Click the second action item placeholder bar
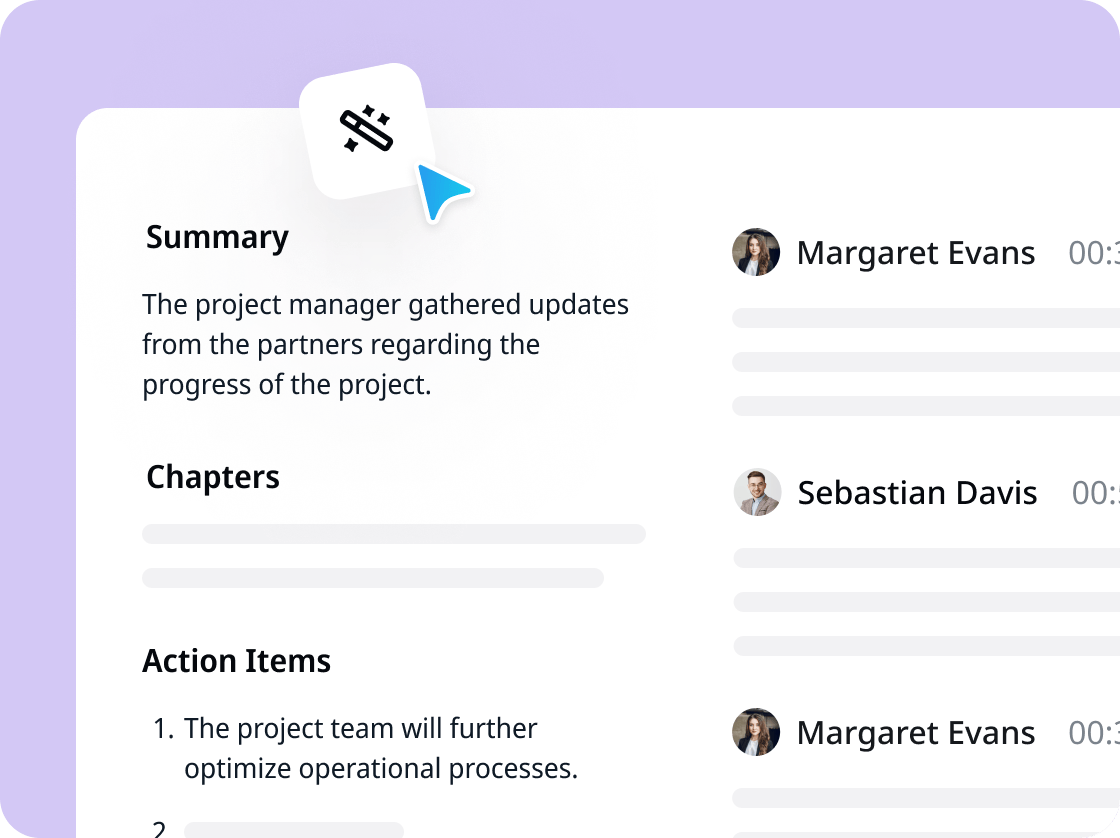Viewport: 1120px width, 838px height. point(293,830)
